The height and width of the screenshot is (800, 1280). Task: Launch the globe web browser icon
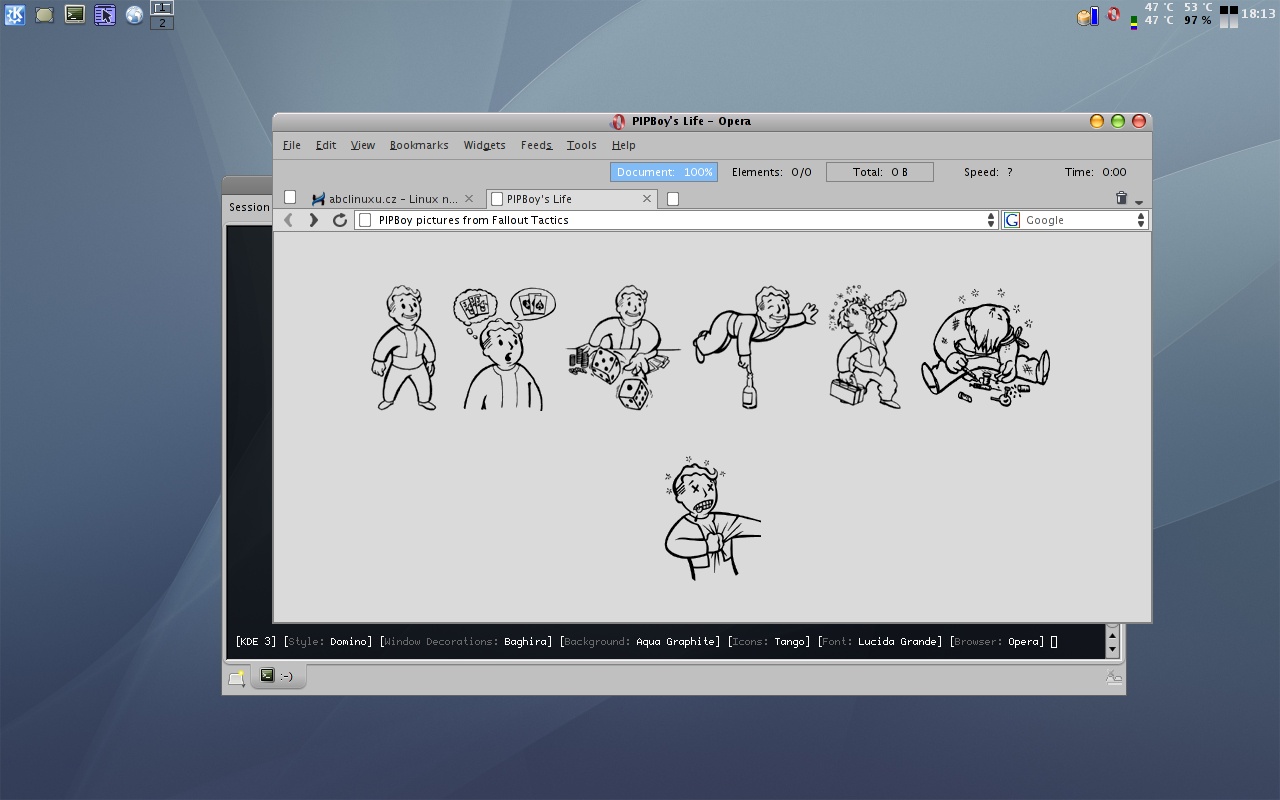tap(134, 15)
